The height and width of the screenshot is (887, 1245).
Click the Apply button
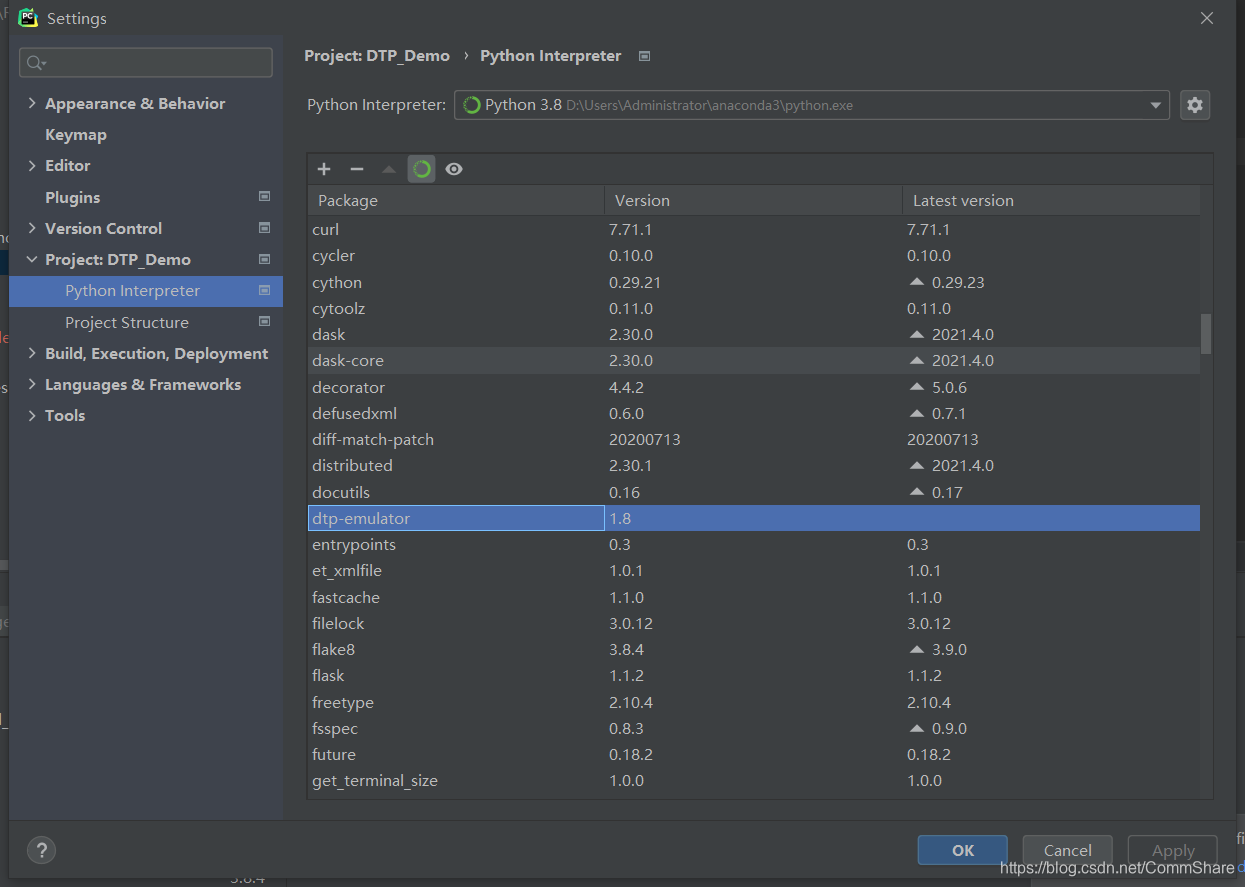click(1172, 850)
